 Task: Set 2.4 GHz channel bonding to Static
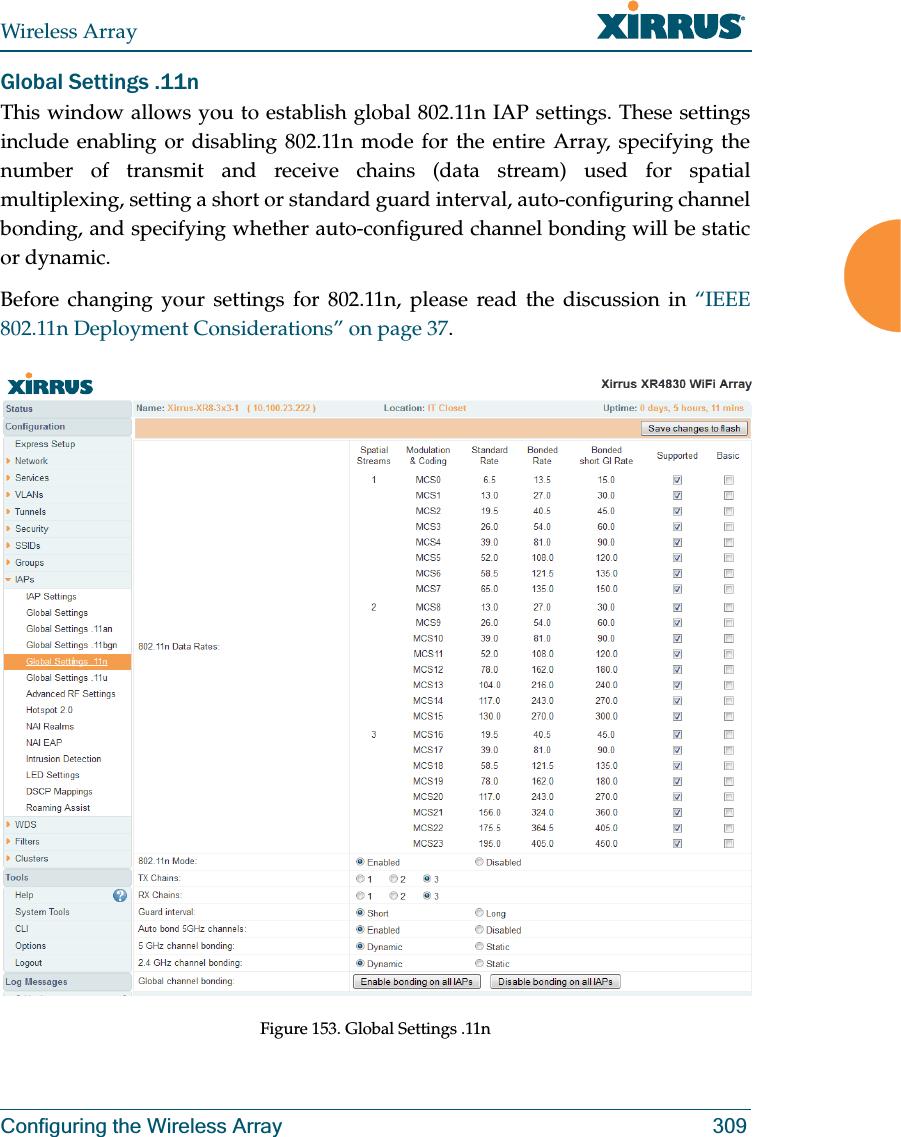pos(479,964)
